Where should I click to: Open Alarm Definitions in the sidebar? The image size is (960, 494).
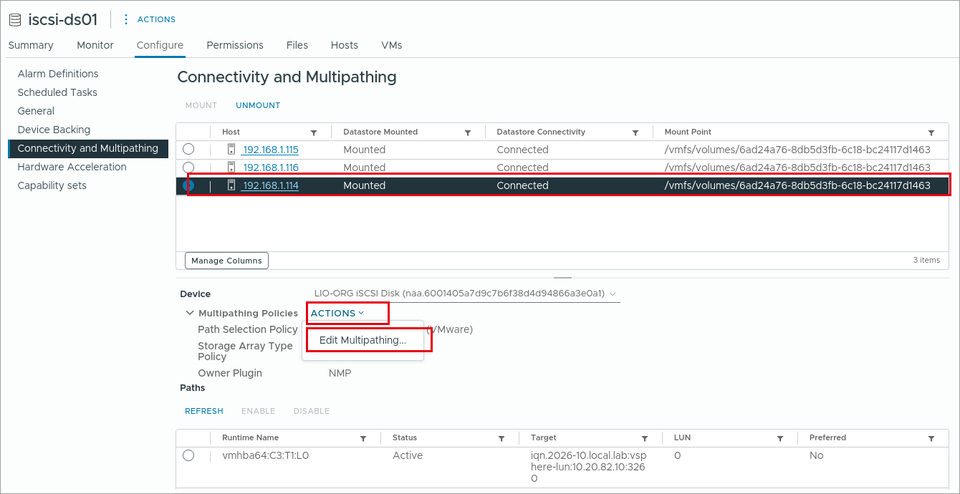[x=58, y=73]
